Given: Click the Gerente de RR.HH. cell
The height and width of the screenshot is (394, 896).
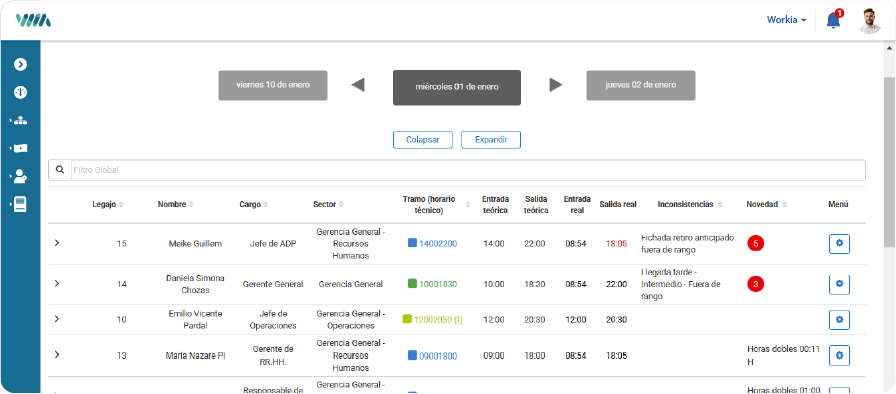Looking at the screenshot, I should pyautogui.click(x=273, y=355).
